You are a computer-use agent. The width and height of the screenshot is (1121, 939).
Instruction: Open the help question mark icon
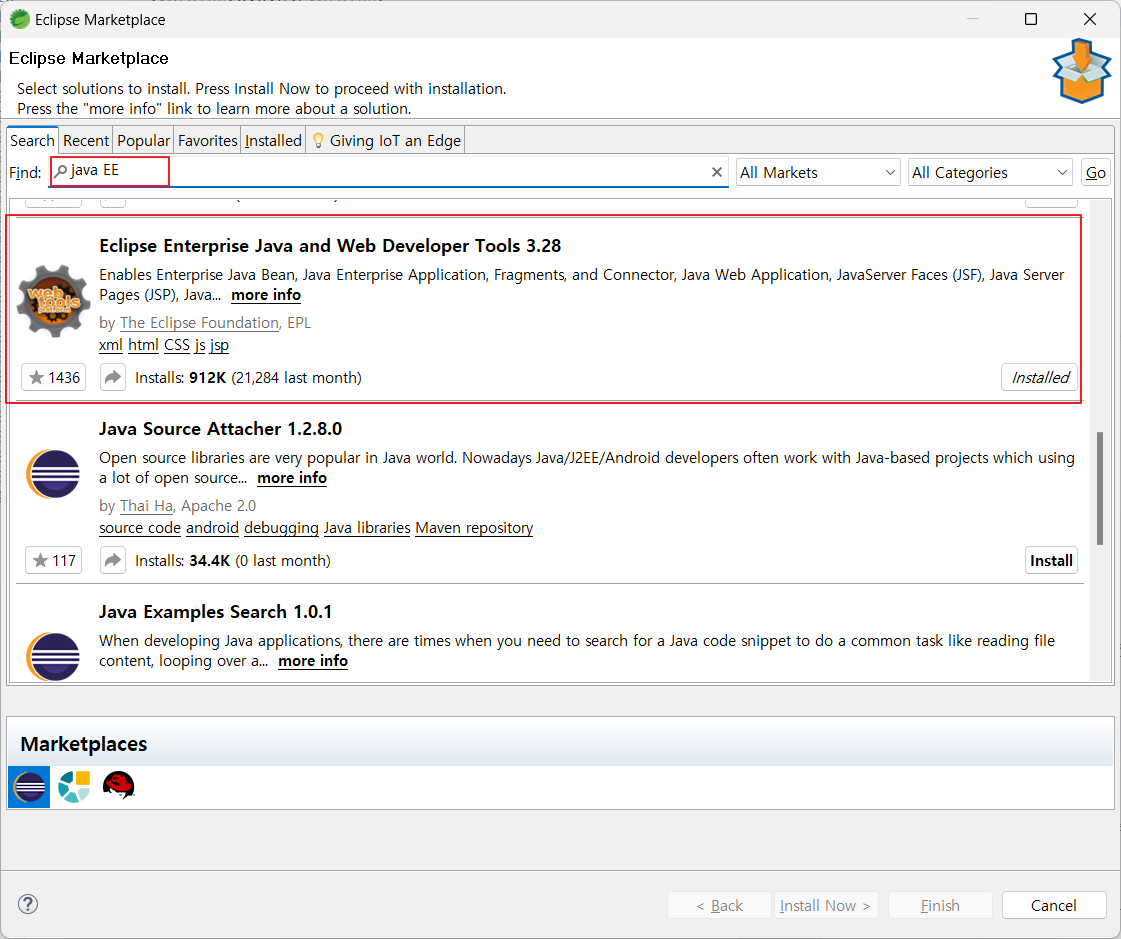pos(28,904)
